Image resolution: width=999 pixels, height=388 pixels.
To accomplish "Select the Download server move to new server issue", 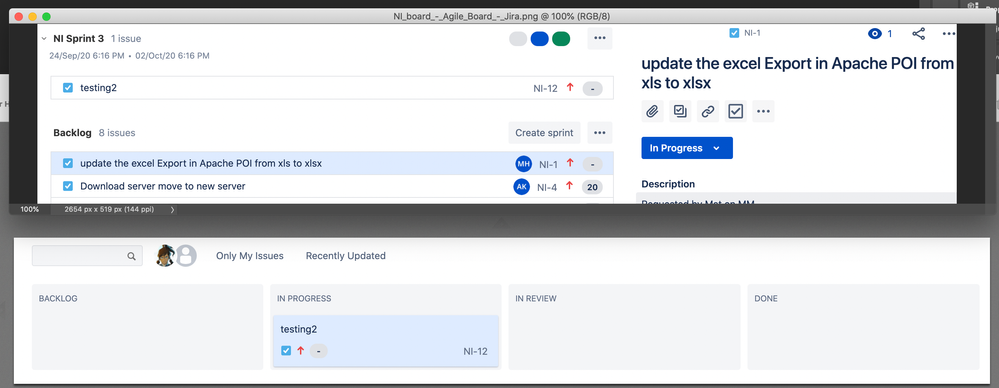I will [x=332, y=187].
